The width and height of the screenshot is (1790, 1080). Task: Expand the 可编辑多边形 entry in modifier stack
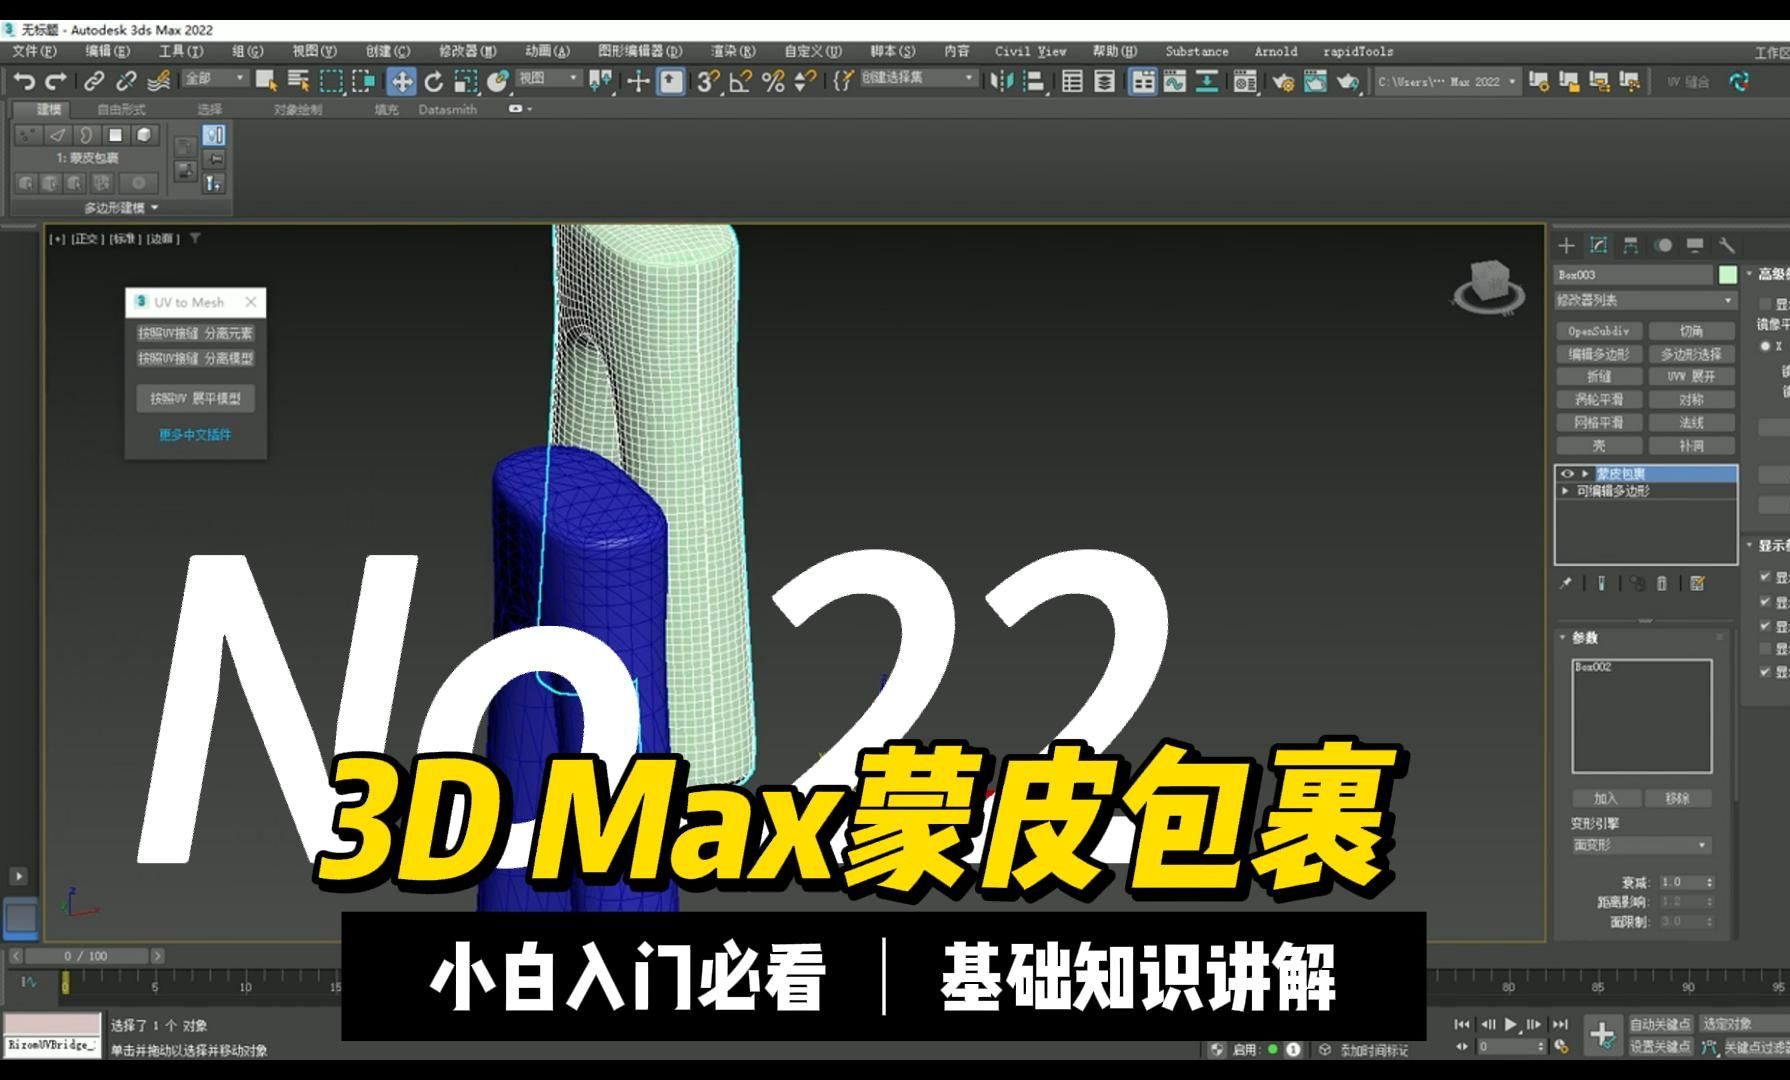click(1565, 490)
